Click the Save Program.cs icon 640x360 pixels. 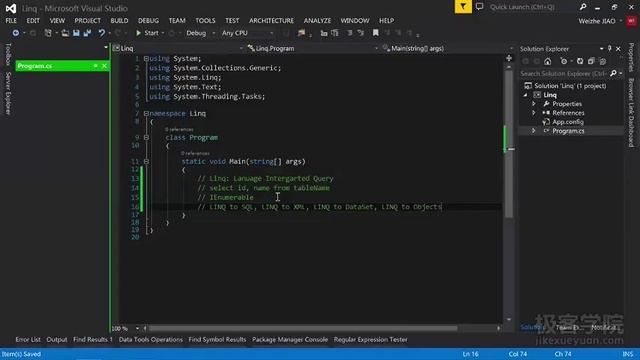[x=76, y=33]
